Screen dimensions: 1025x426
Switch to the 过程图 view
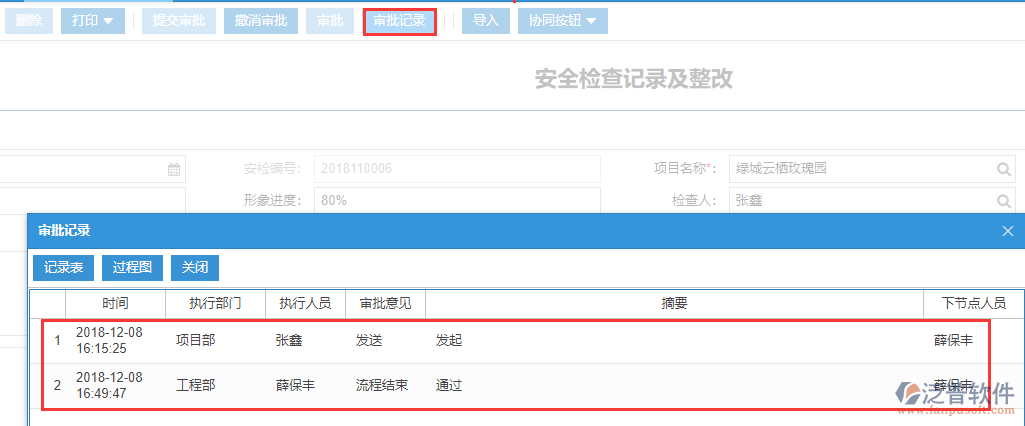132,267
